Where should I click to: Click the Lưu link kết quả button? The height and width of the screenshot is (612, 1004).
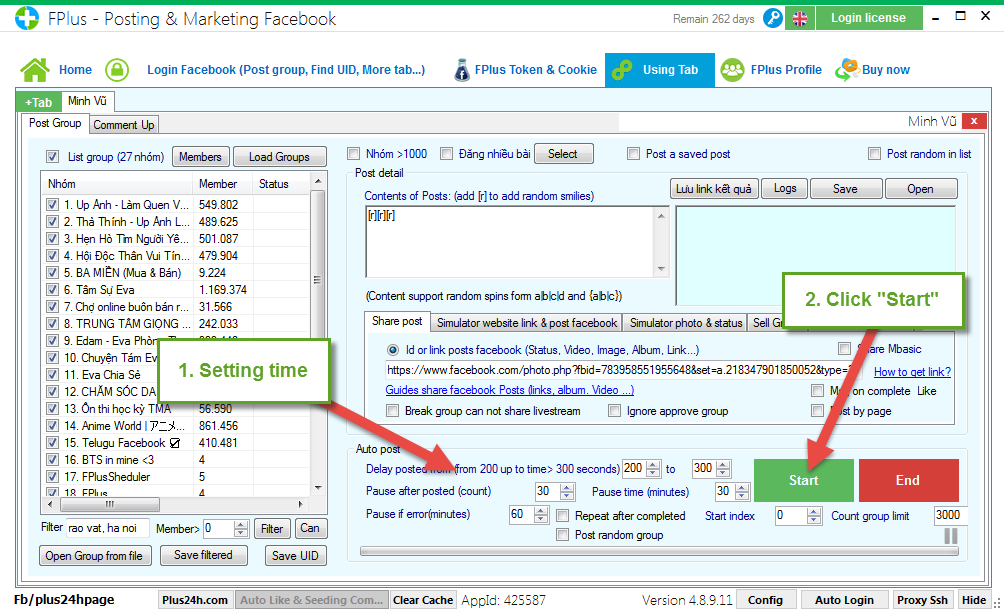point(714,189)
